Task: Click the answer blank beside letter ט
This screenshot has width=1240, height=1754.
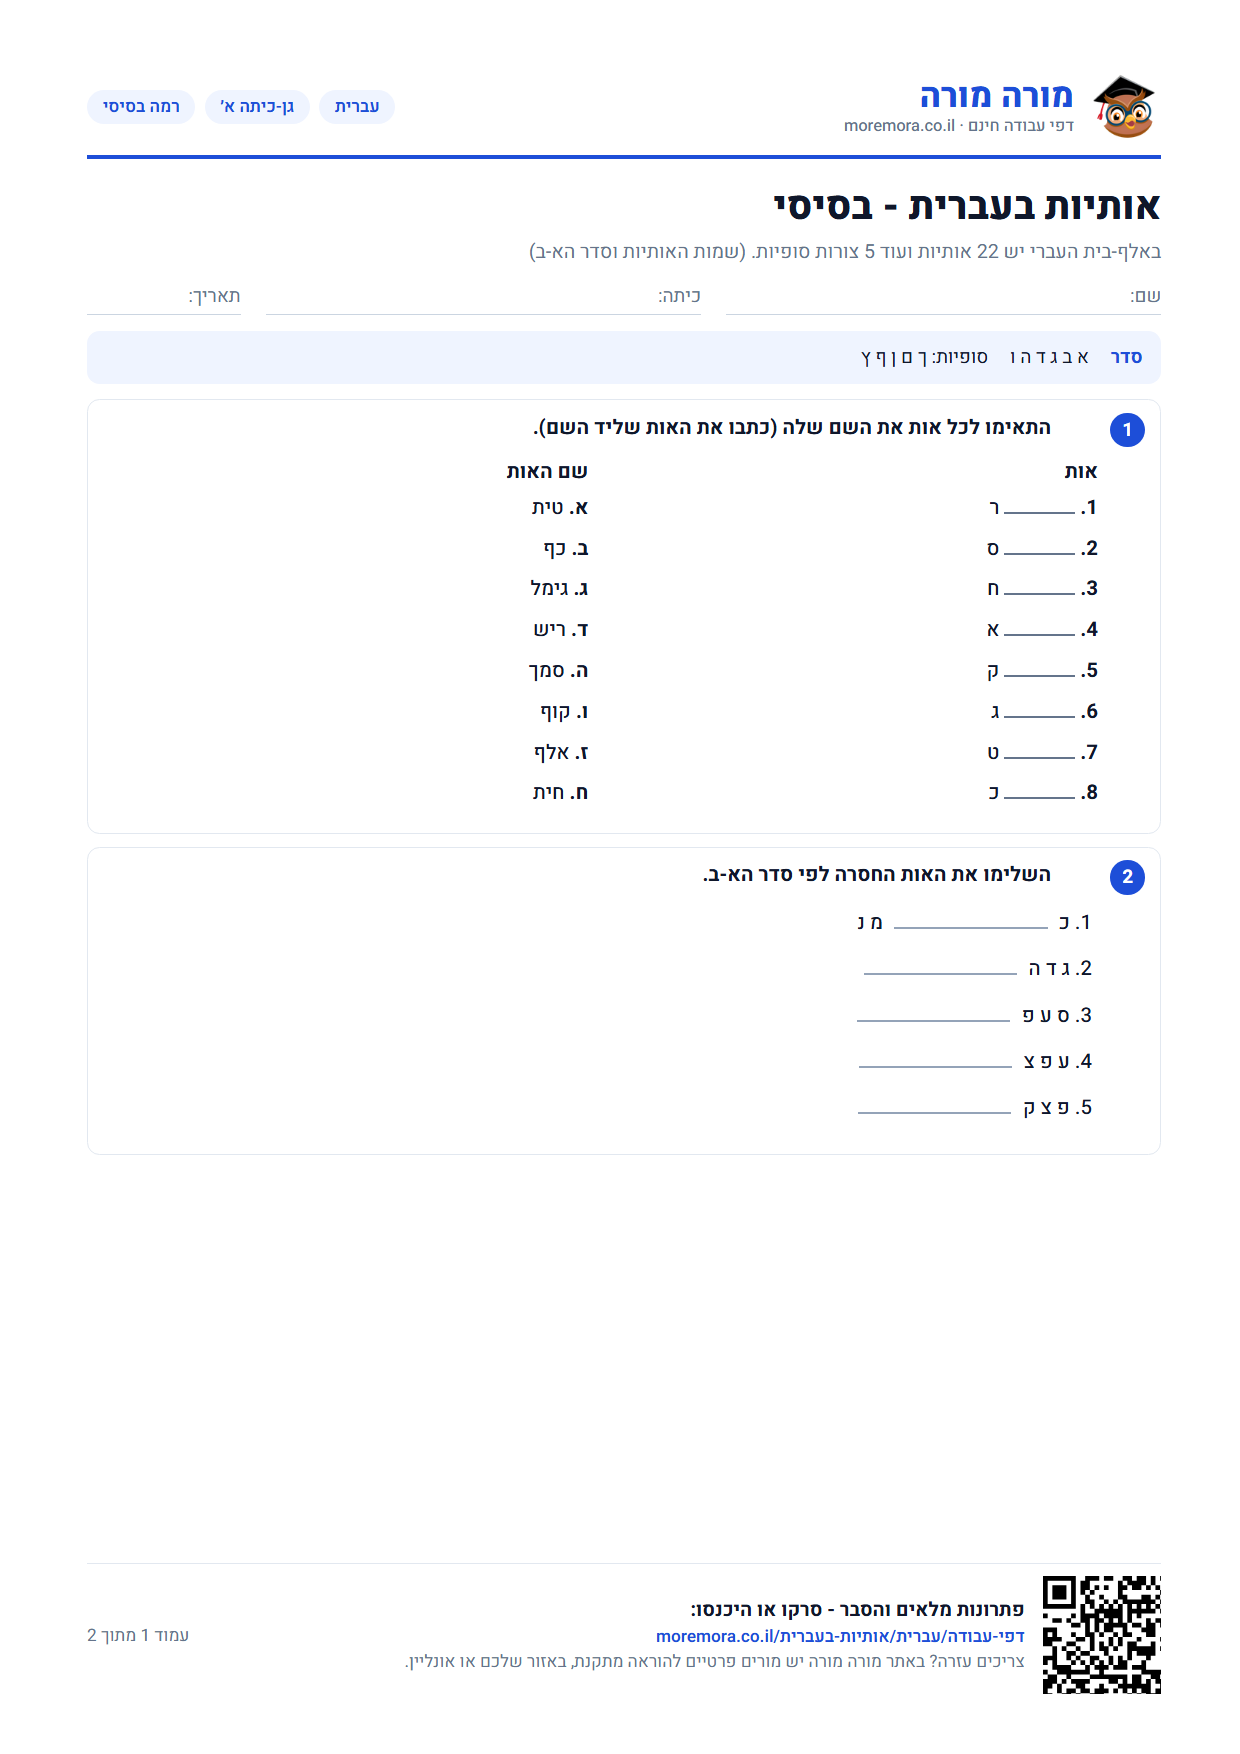Action: [1039, 754]
